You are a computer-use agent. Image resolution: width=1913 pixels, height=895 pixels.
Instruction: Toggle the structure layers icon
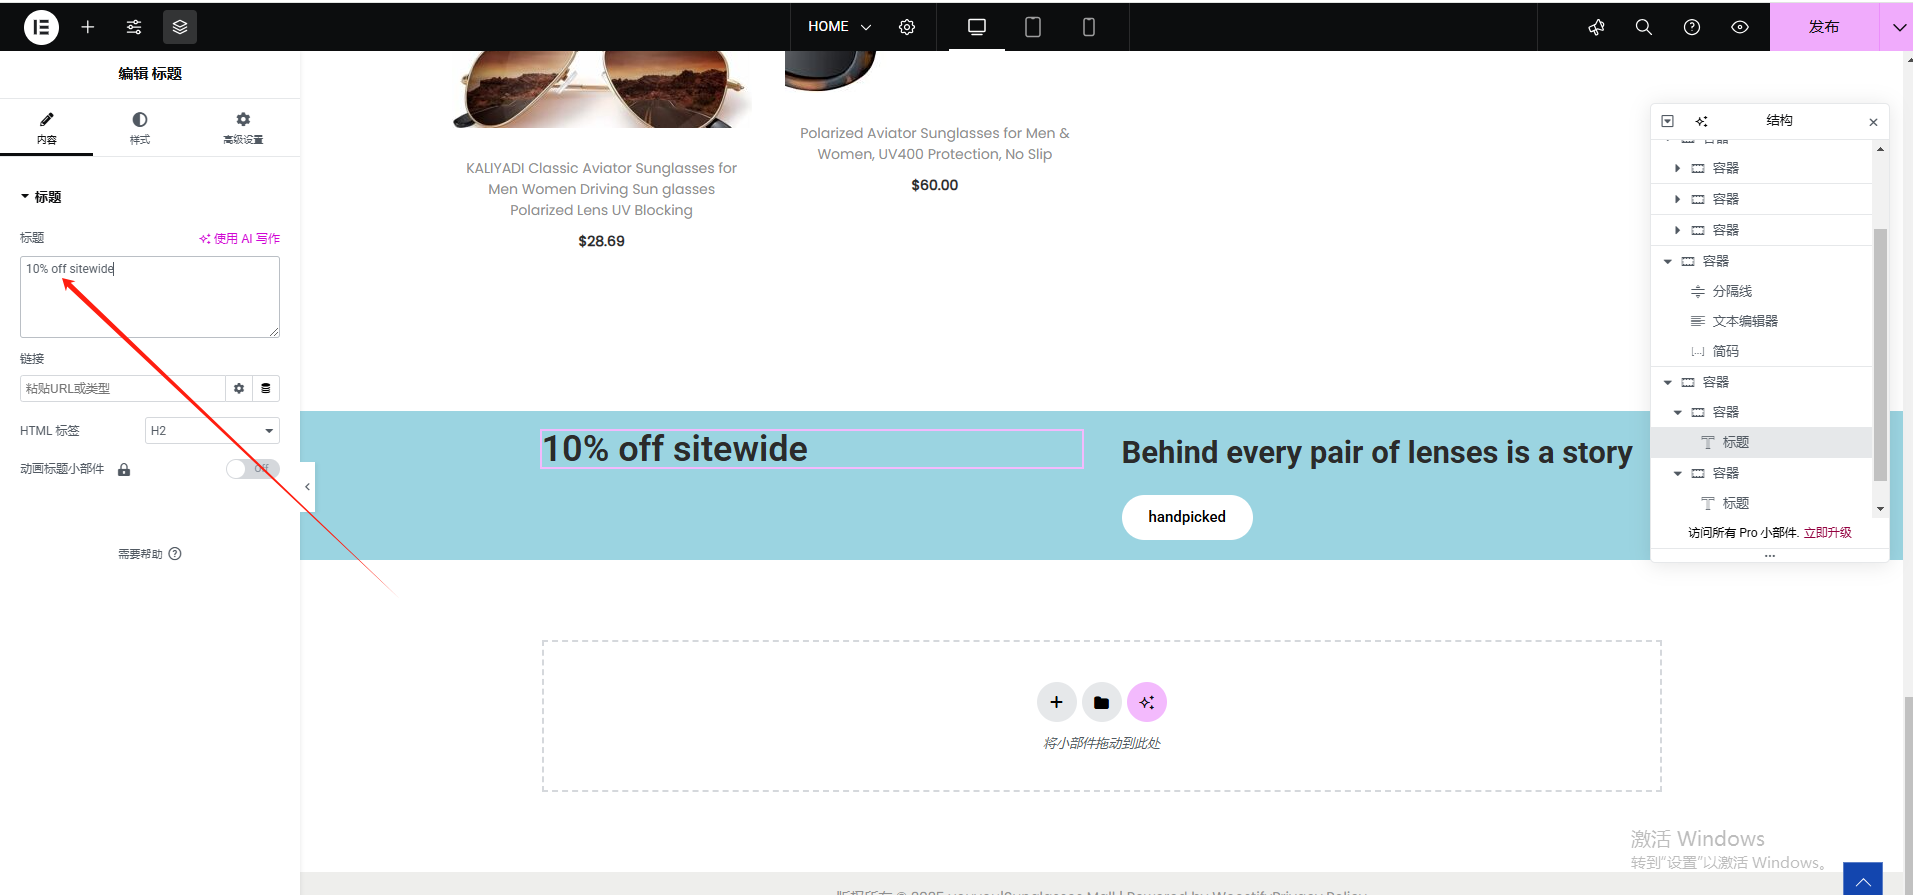[180, 27]
